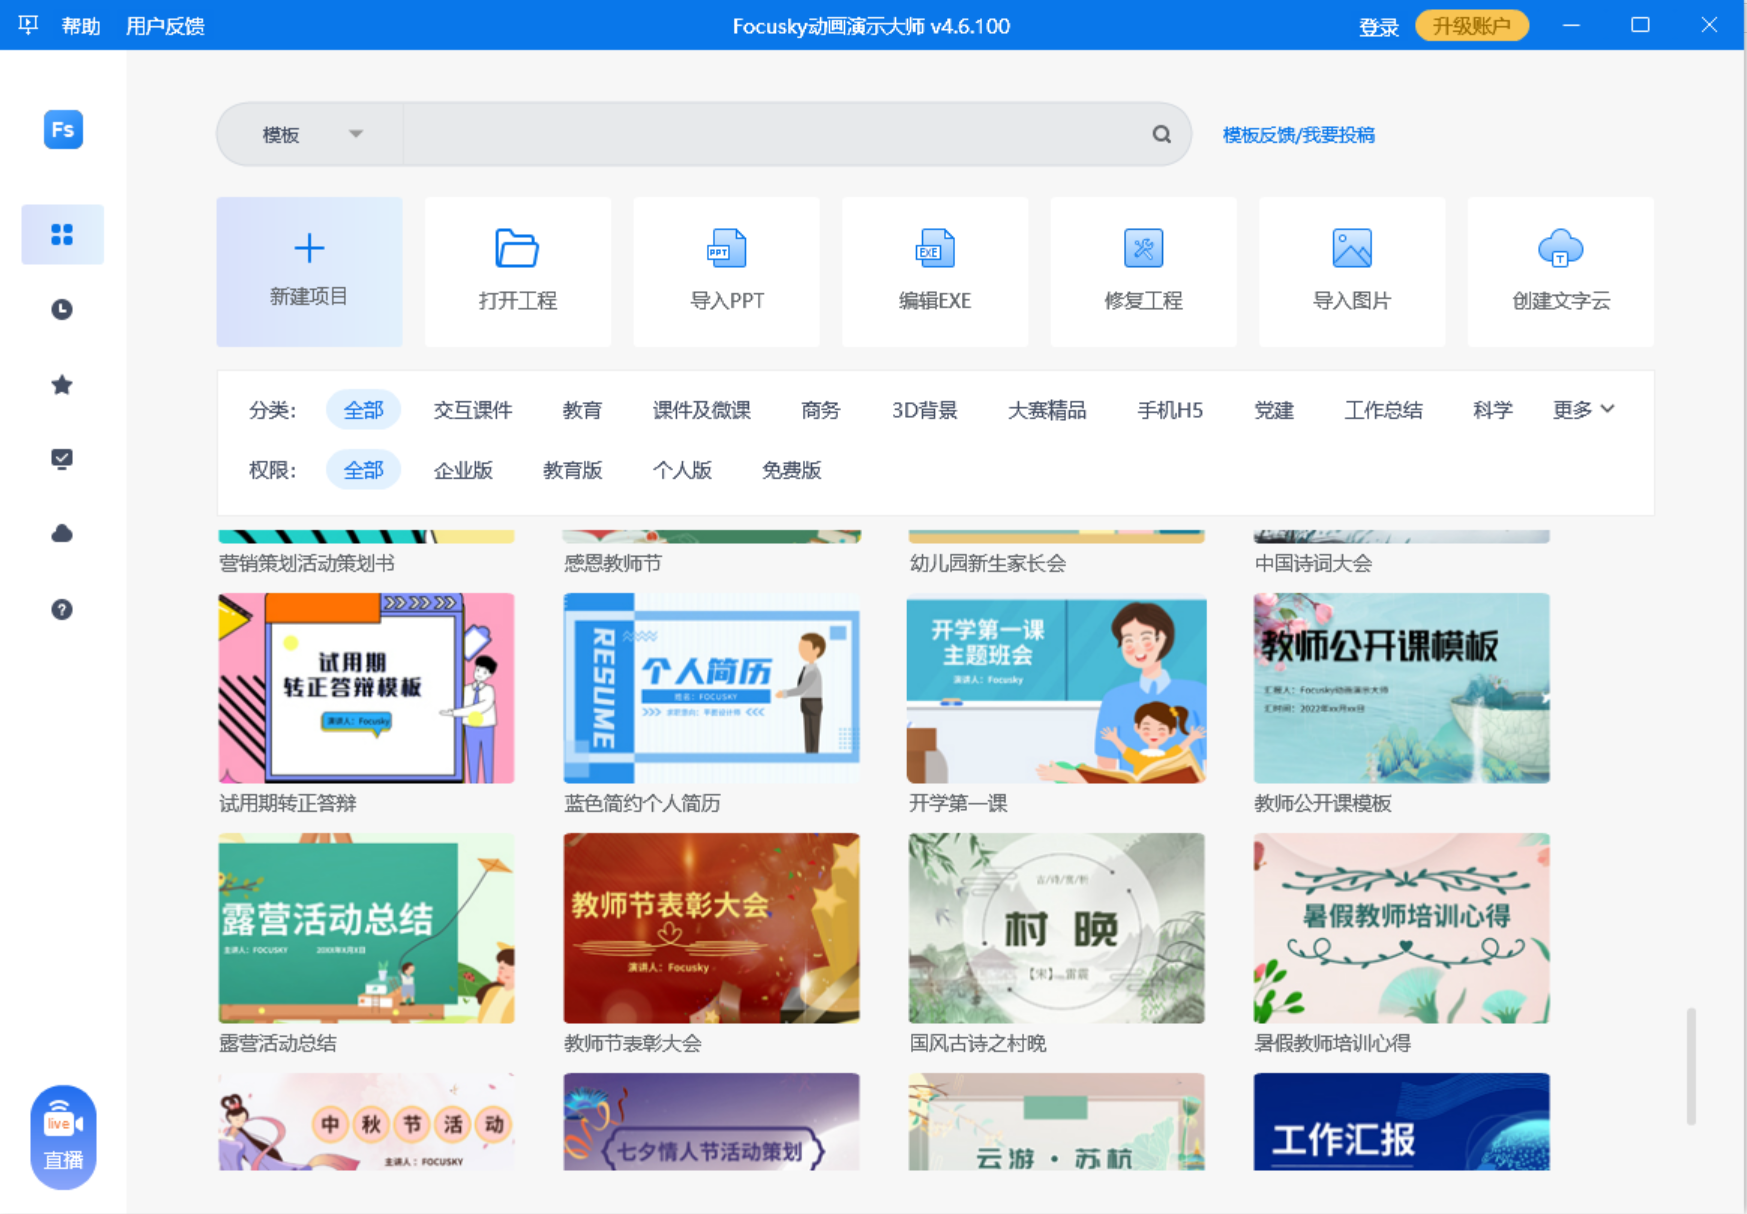This screenshot has width=1747, height=1214.
Task: Open recent projects clock icon
Action: (62, 309)
